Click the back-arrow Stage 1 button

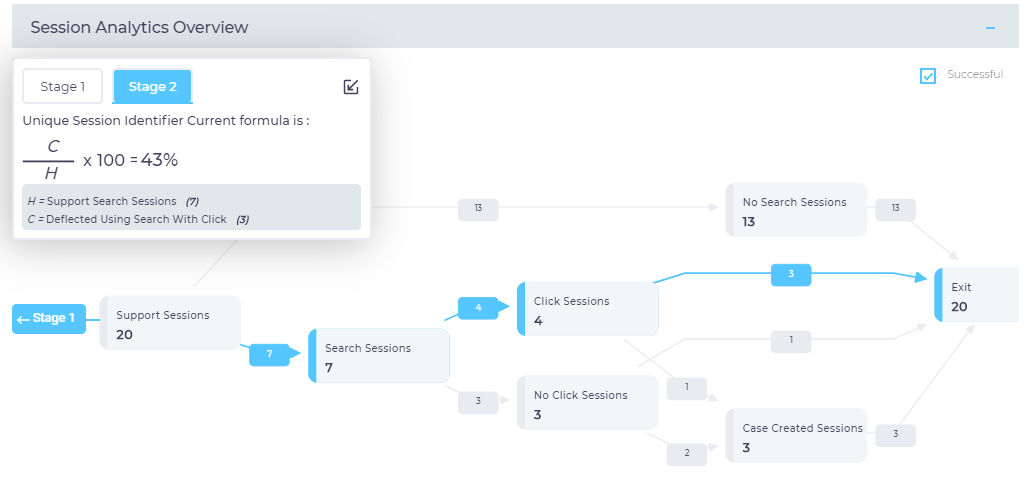48,319
